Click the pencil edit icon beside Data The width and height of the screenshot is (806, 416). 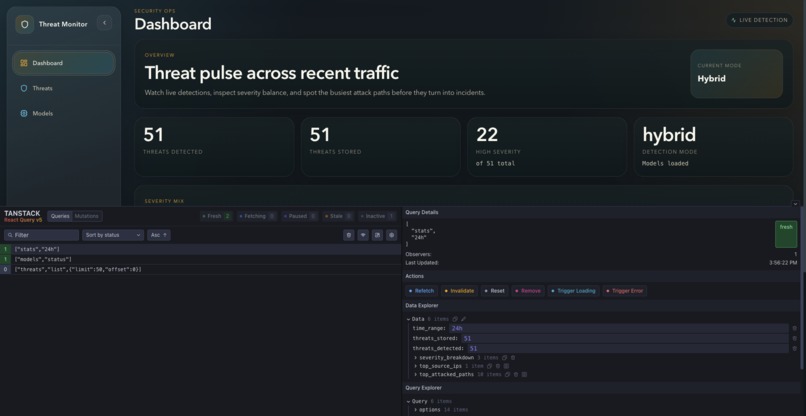coord(463,319)
